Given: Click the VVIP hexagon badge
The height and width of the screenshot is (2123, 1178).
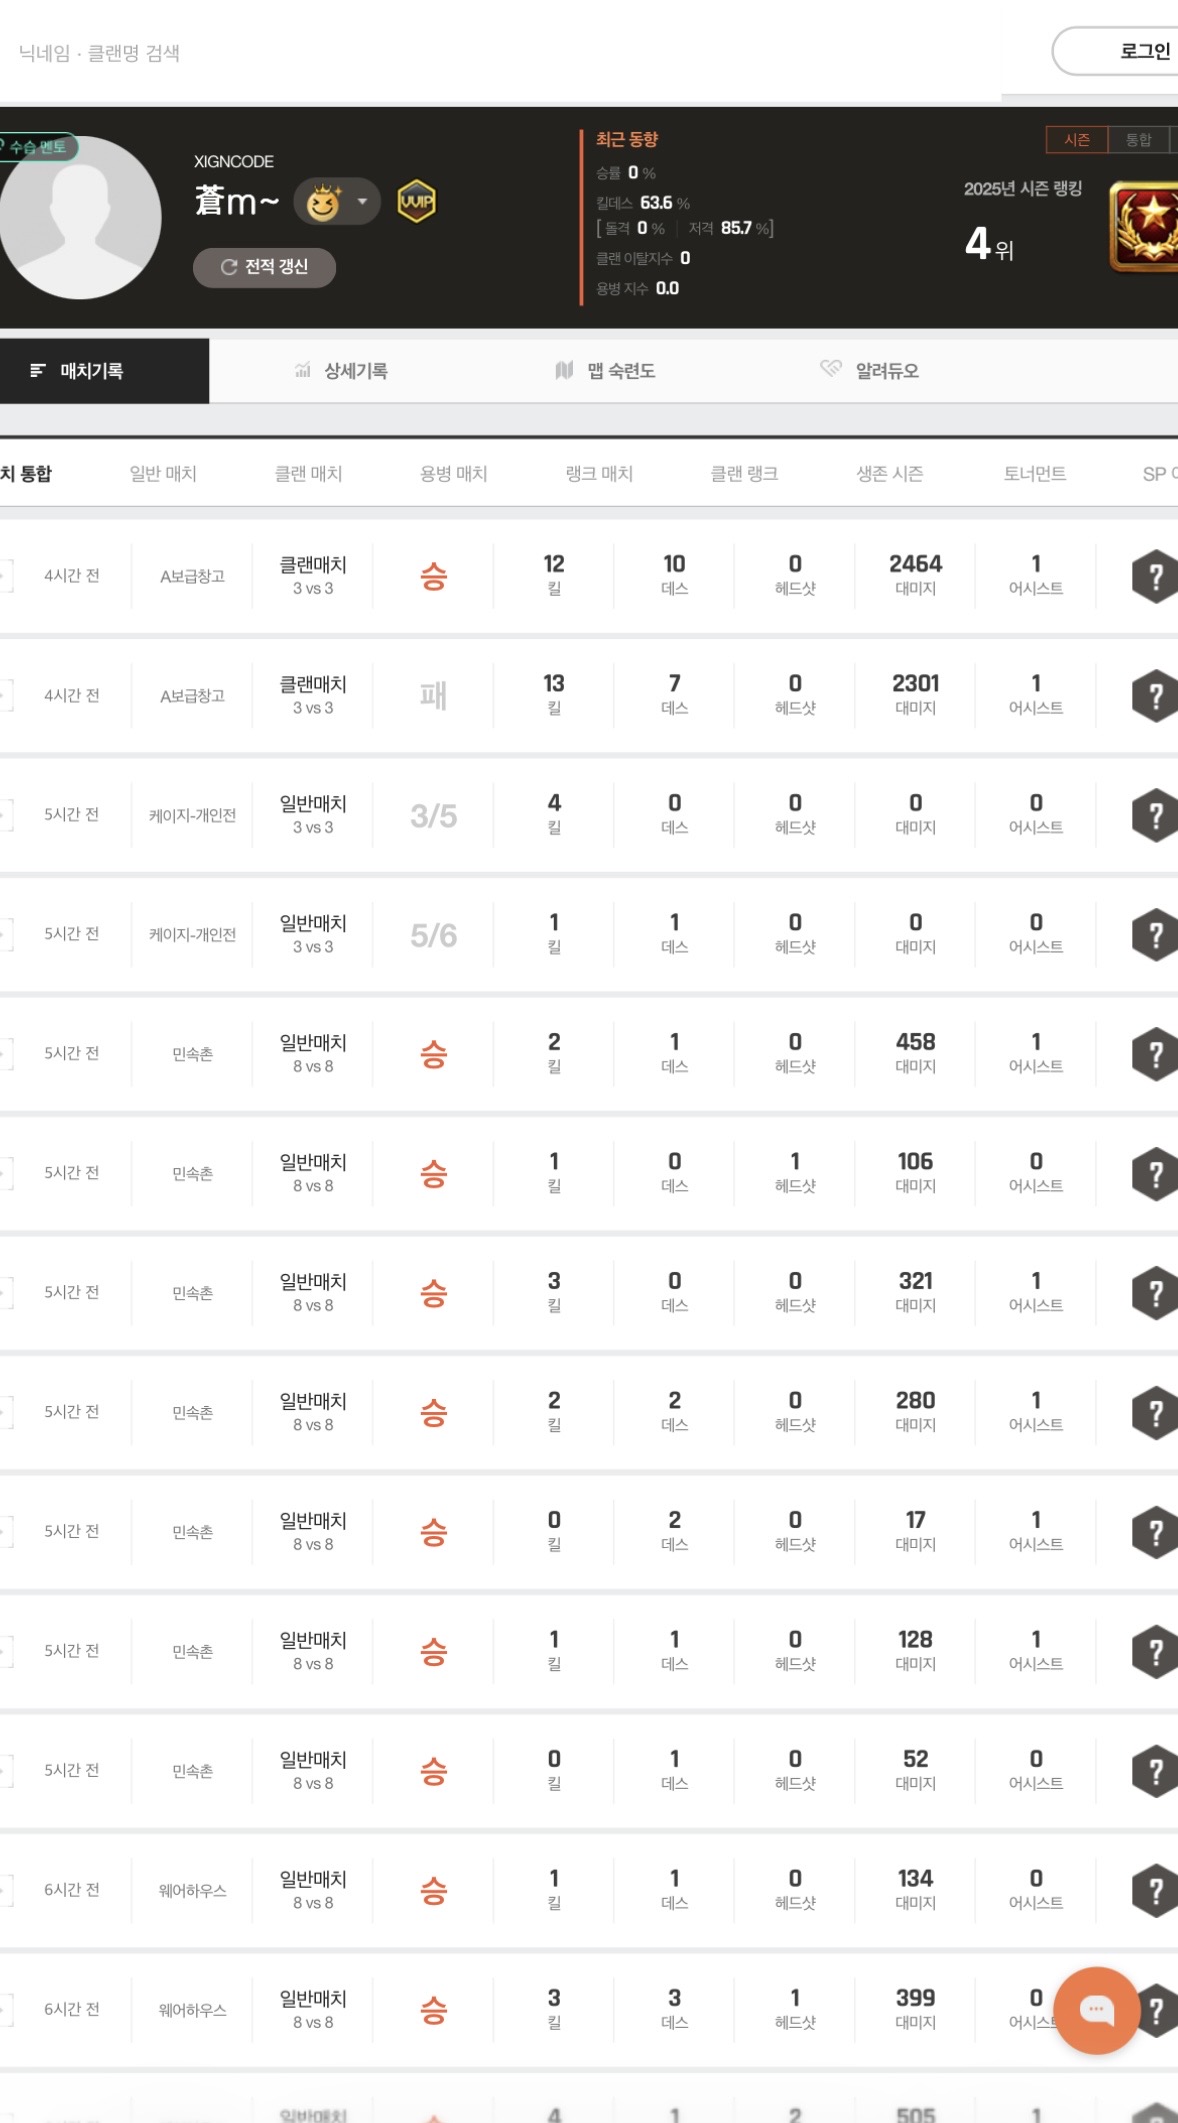Looking at the screenshot, I should [x=416, y=202].
